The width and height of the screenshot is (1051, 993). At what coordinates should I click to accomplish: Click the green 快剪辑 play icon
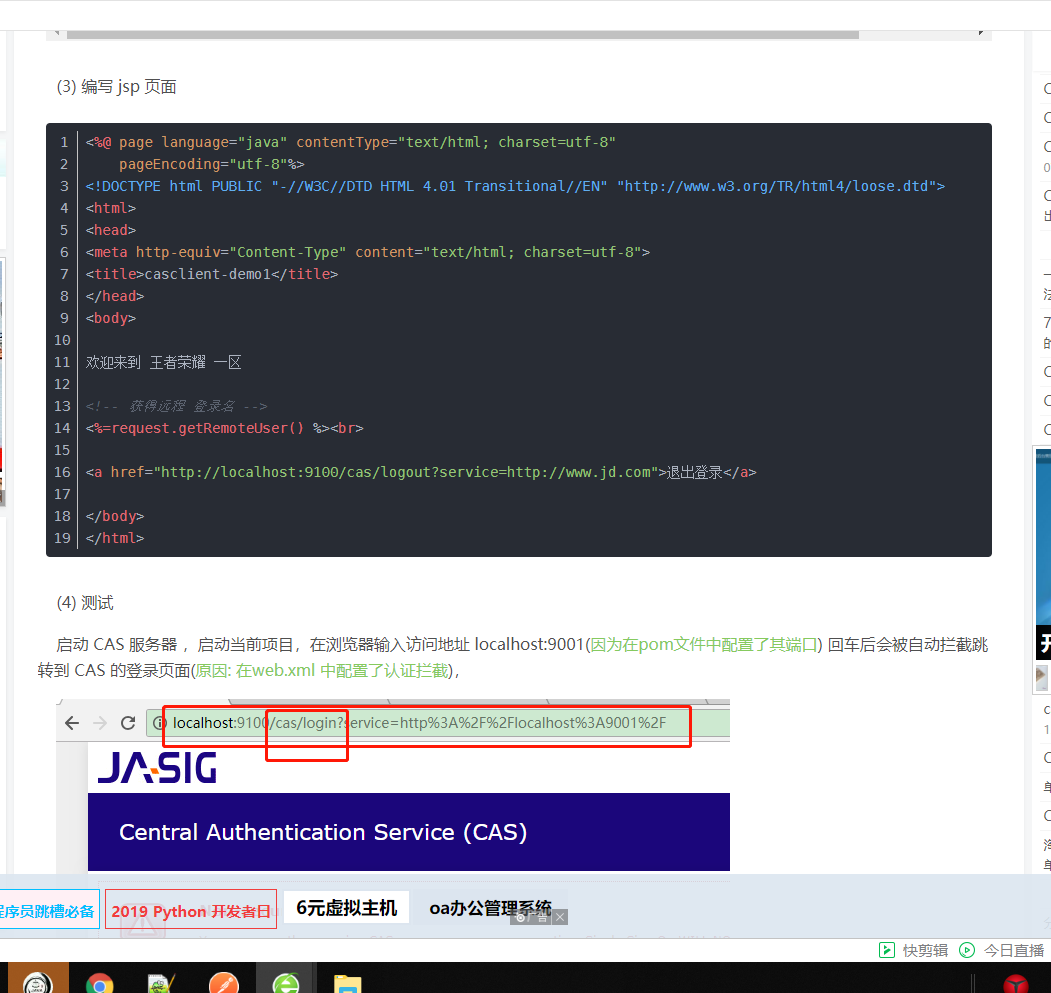[x=887, y=949]
